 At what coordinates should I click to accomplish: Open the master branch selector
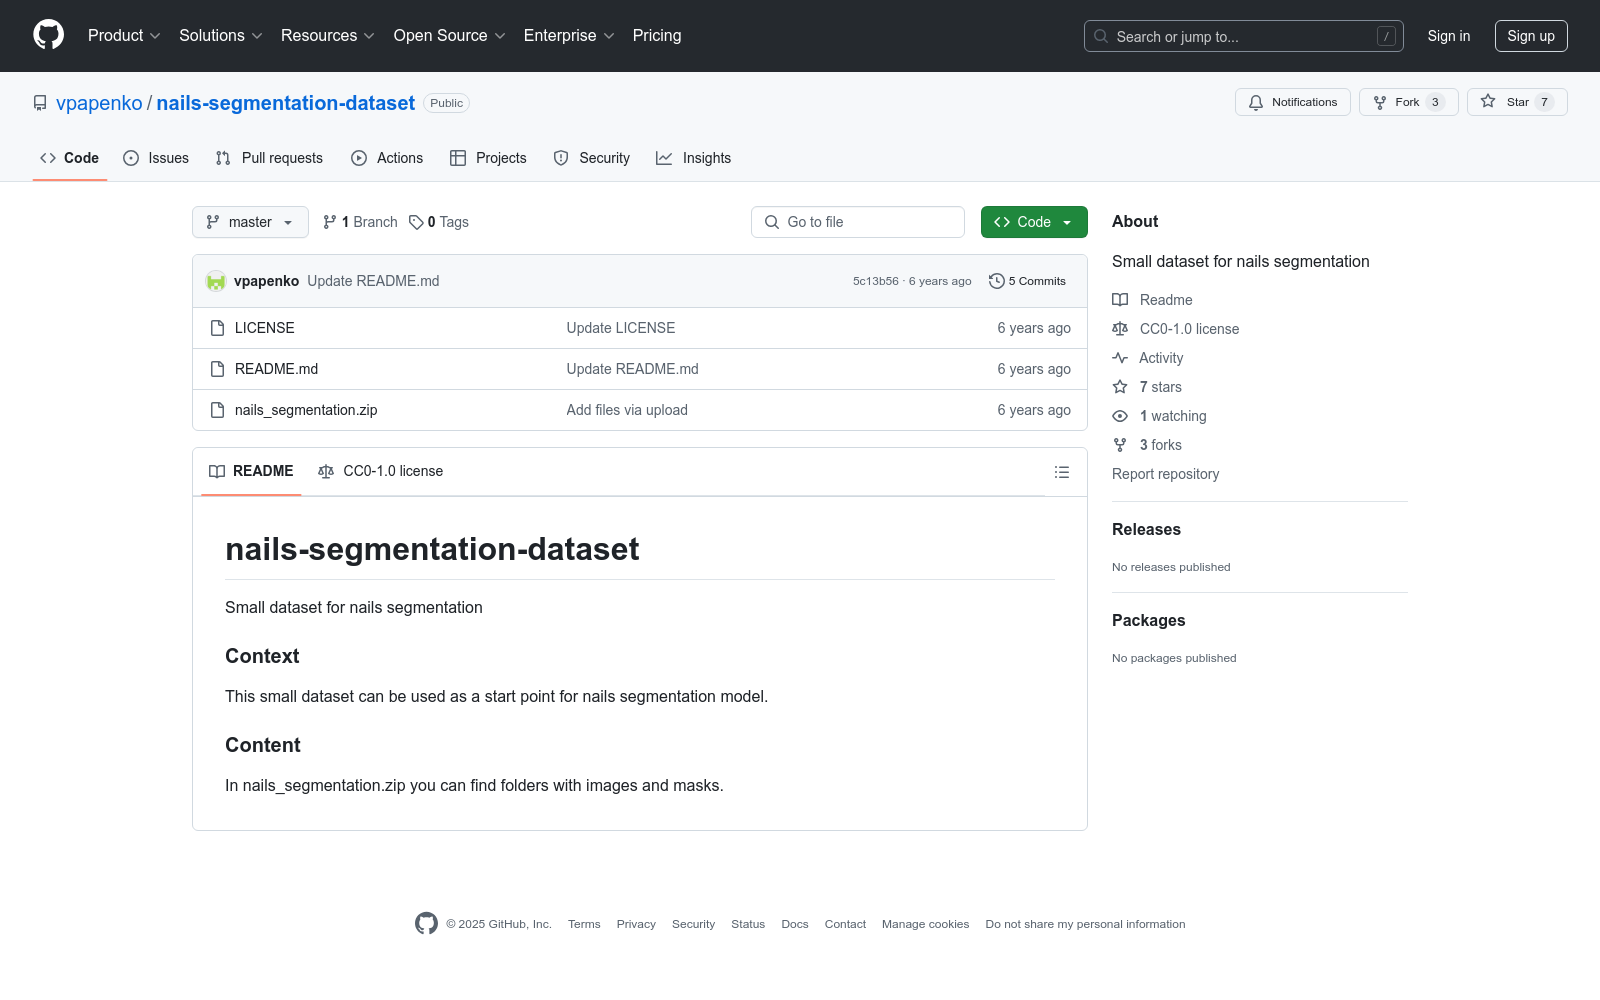pos(250,222)
